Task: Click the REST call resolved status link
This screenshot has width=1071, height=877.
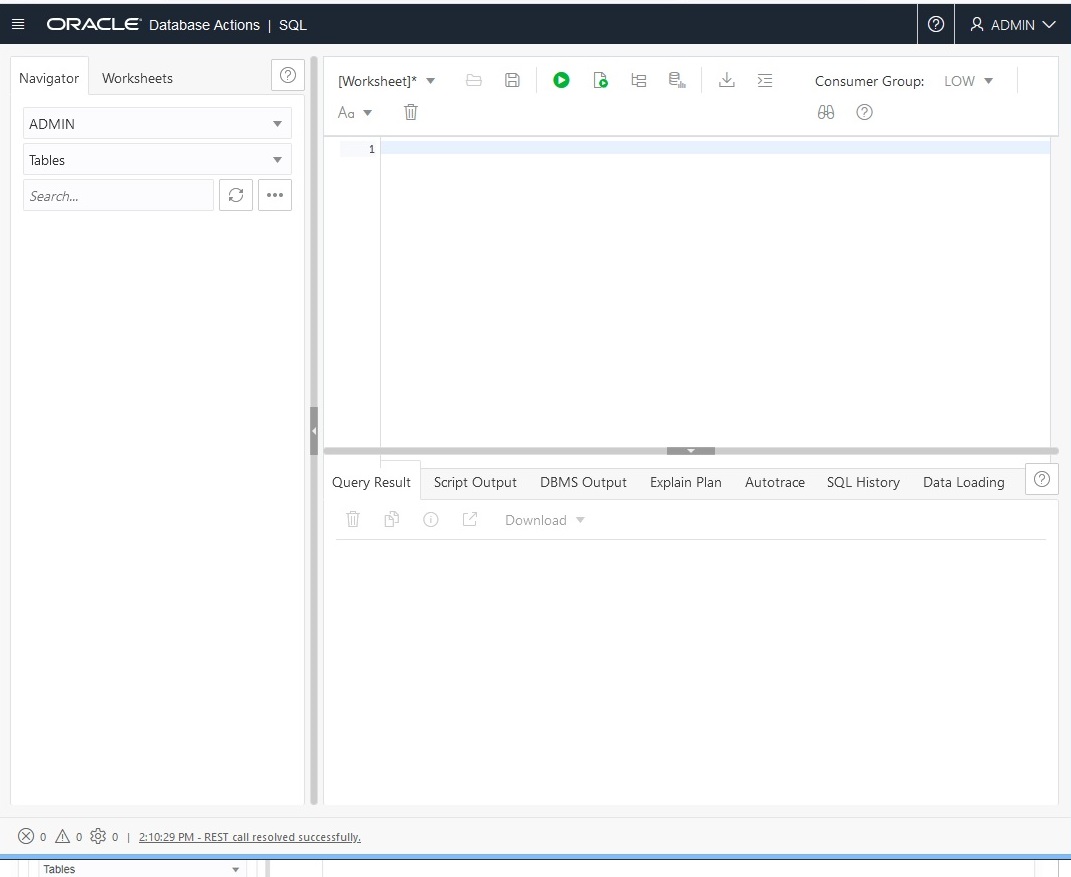Action: pos(249,837)
